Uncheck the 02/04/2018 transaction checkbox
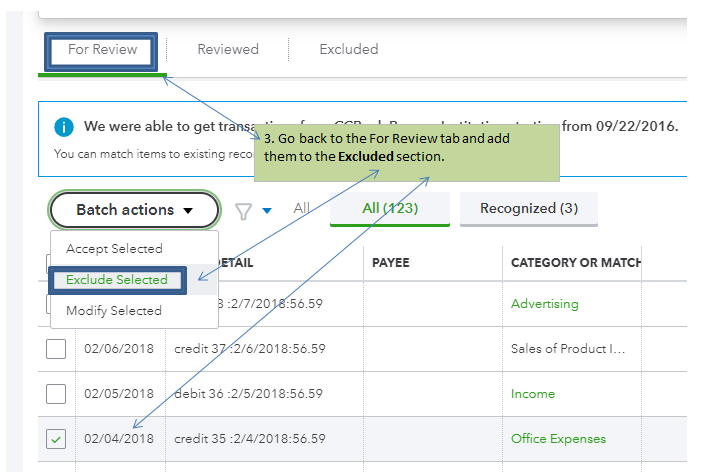The image size is (722, 474). pos(56,439)
